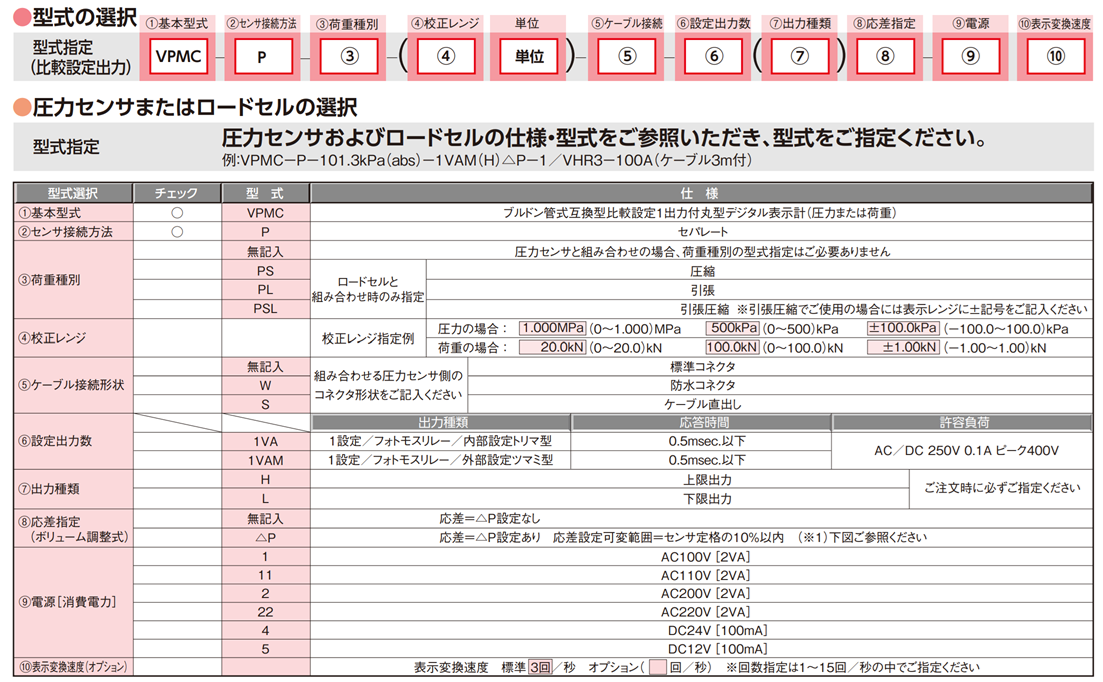Click the 許容負荷 sub-header
The width and height of the screenshot is (1103, 682).
962,423
